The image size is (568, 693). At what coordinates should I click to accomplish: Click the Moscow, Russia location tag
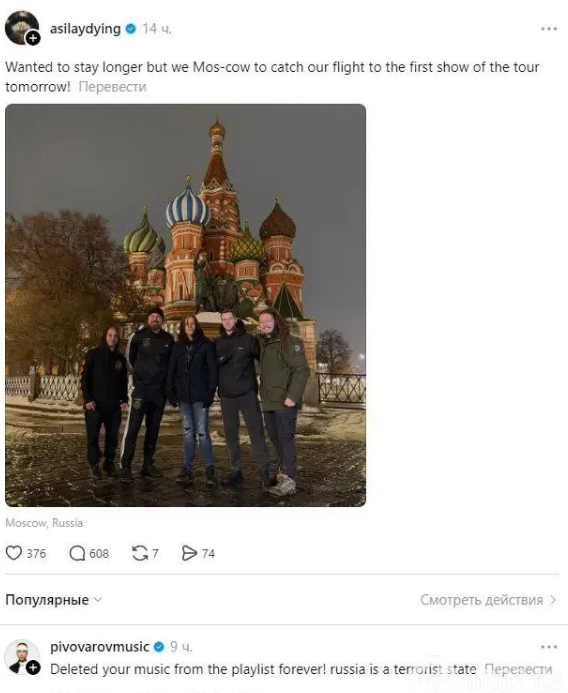pos(44,523)
